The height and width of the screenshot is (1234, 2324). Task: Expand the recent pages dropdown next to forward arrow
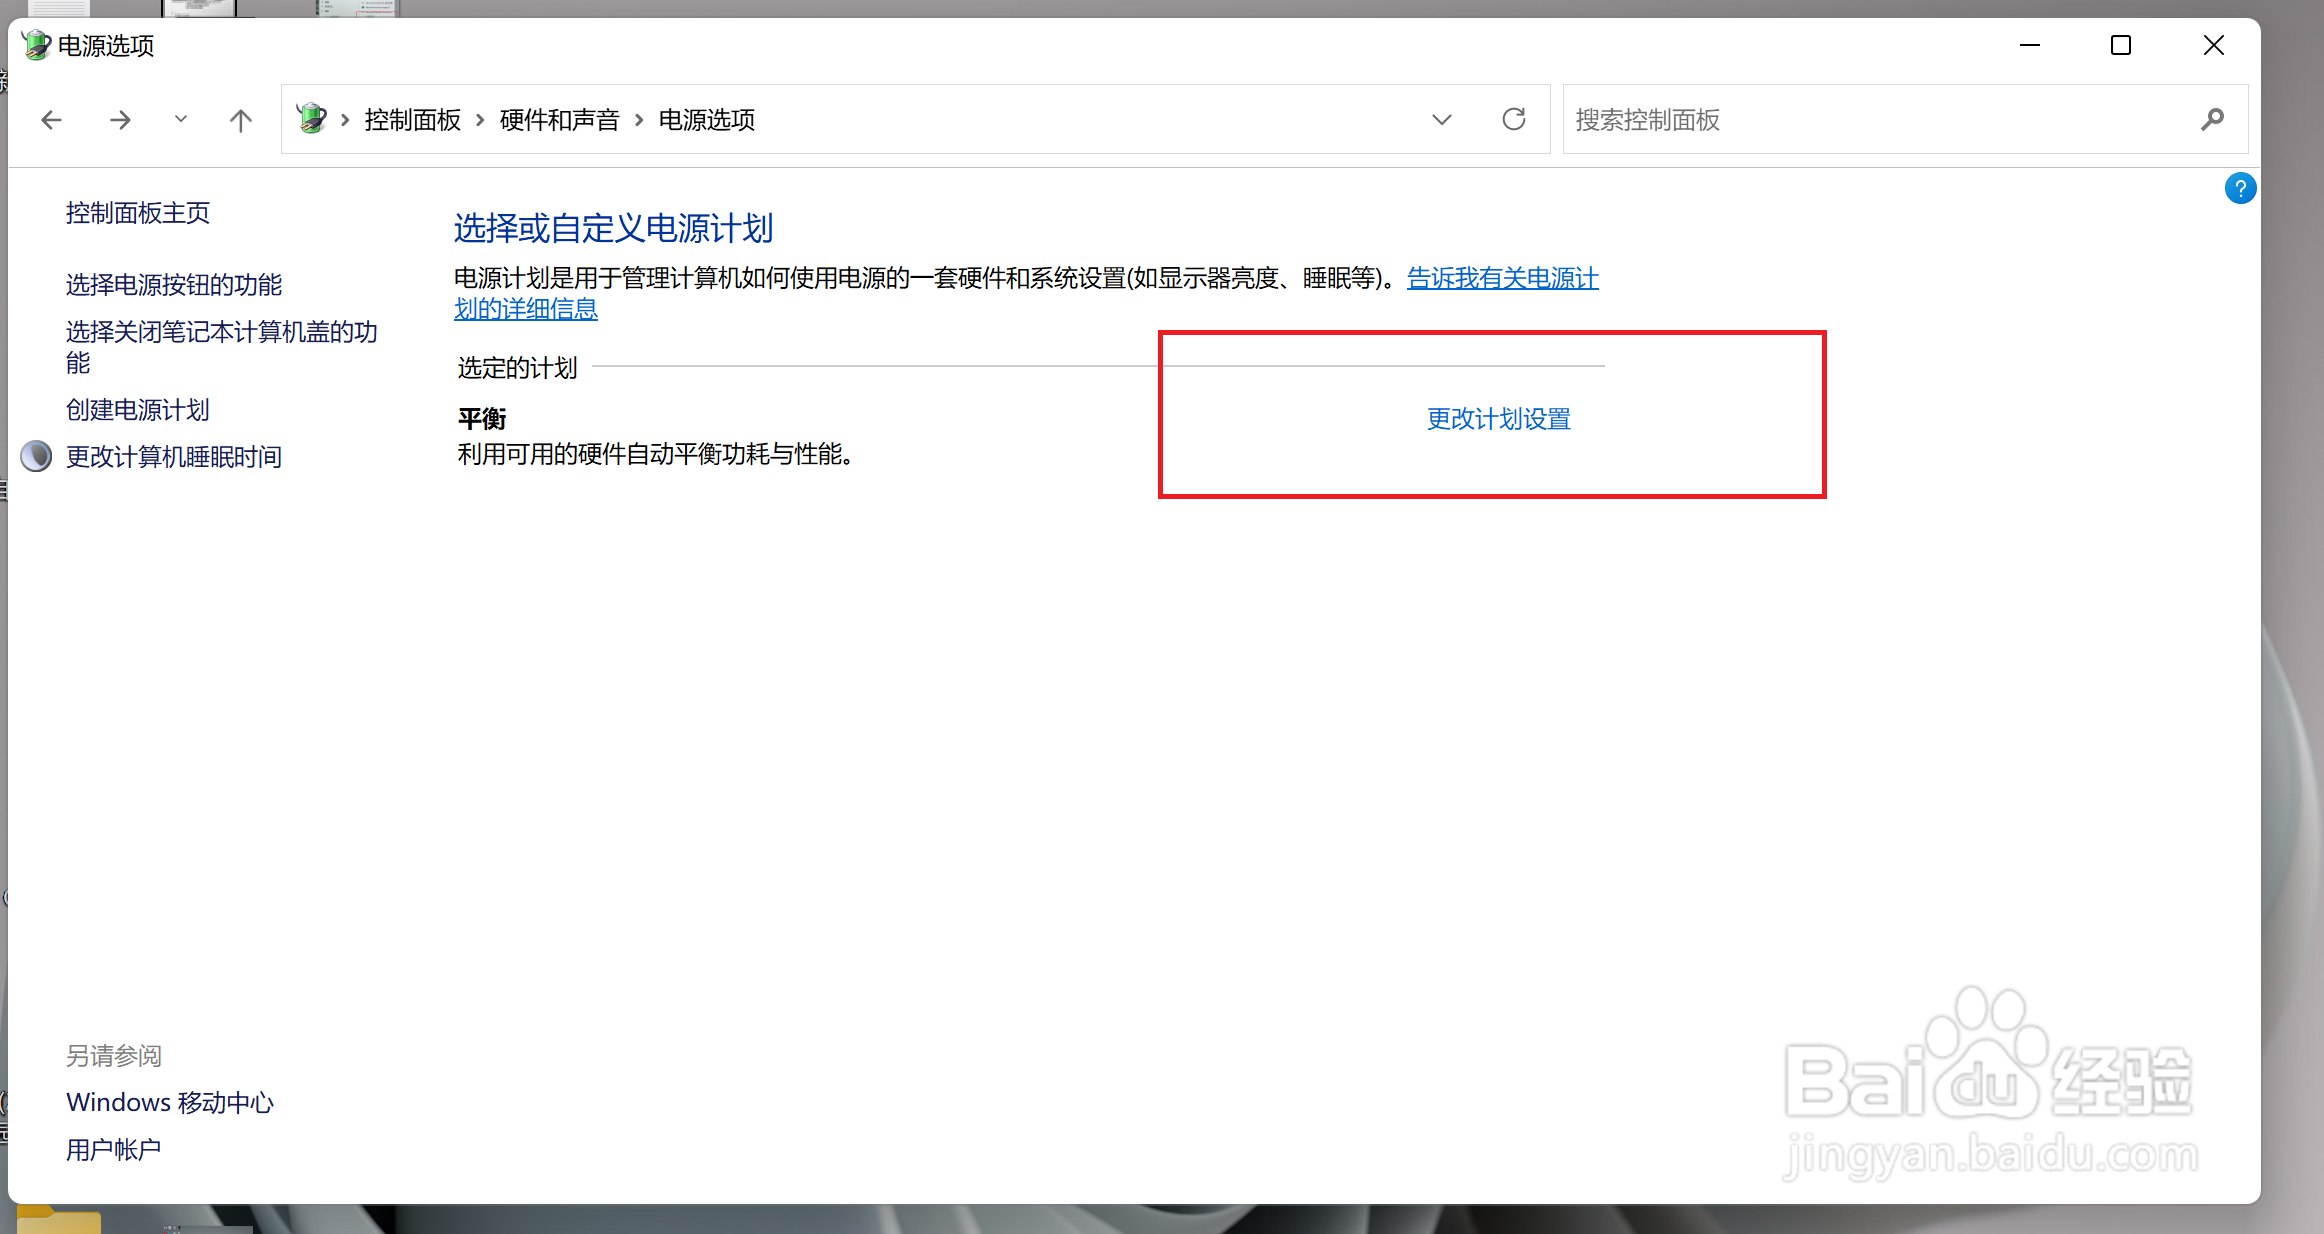(x=181, y=119)
